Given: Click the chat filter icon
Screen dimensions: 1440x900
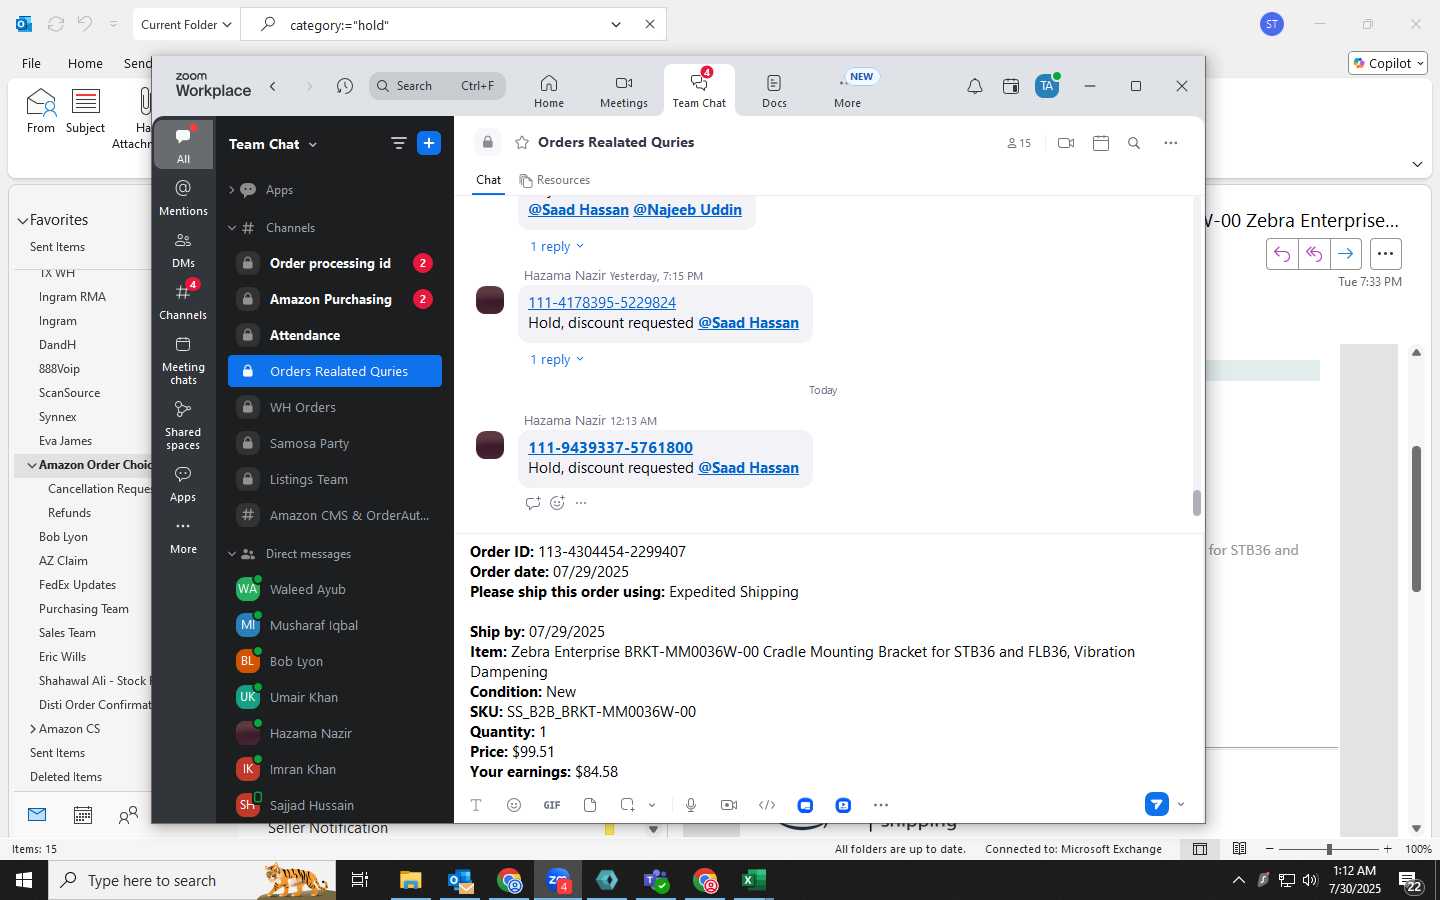Looking at the screenshot, I should 398,144.
